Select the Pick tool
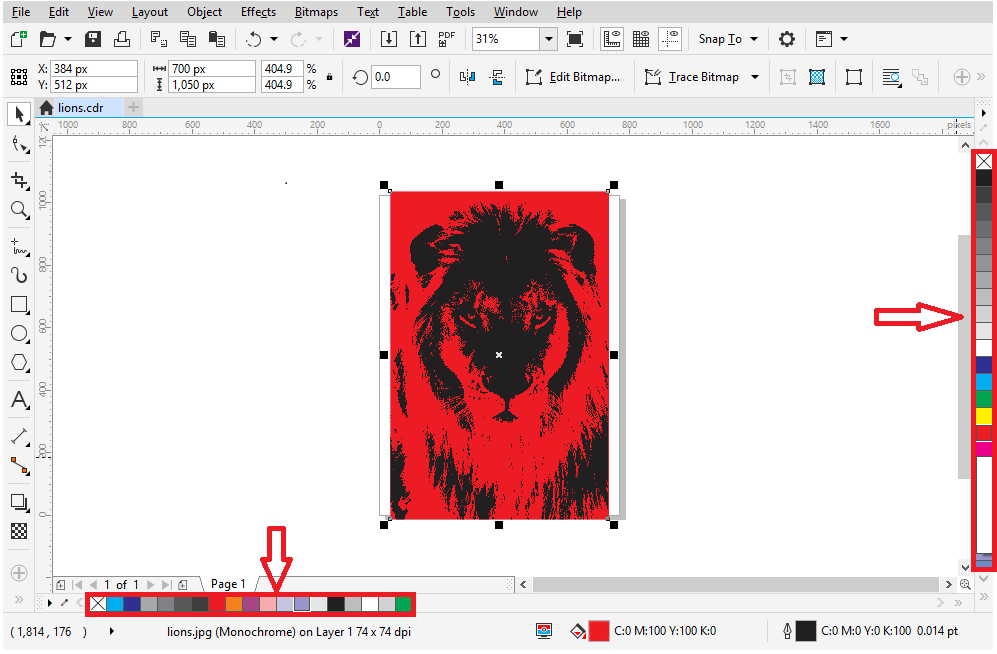This screenshot has width=997, height=654. click(x=18, y=114)
